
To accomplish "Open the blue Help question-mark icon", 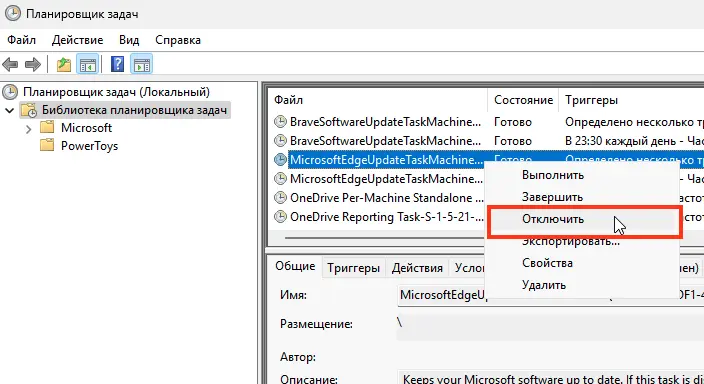I will [117, 64].
